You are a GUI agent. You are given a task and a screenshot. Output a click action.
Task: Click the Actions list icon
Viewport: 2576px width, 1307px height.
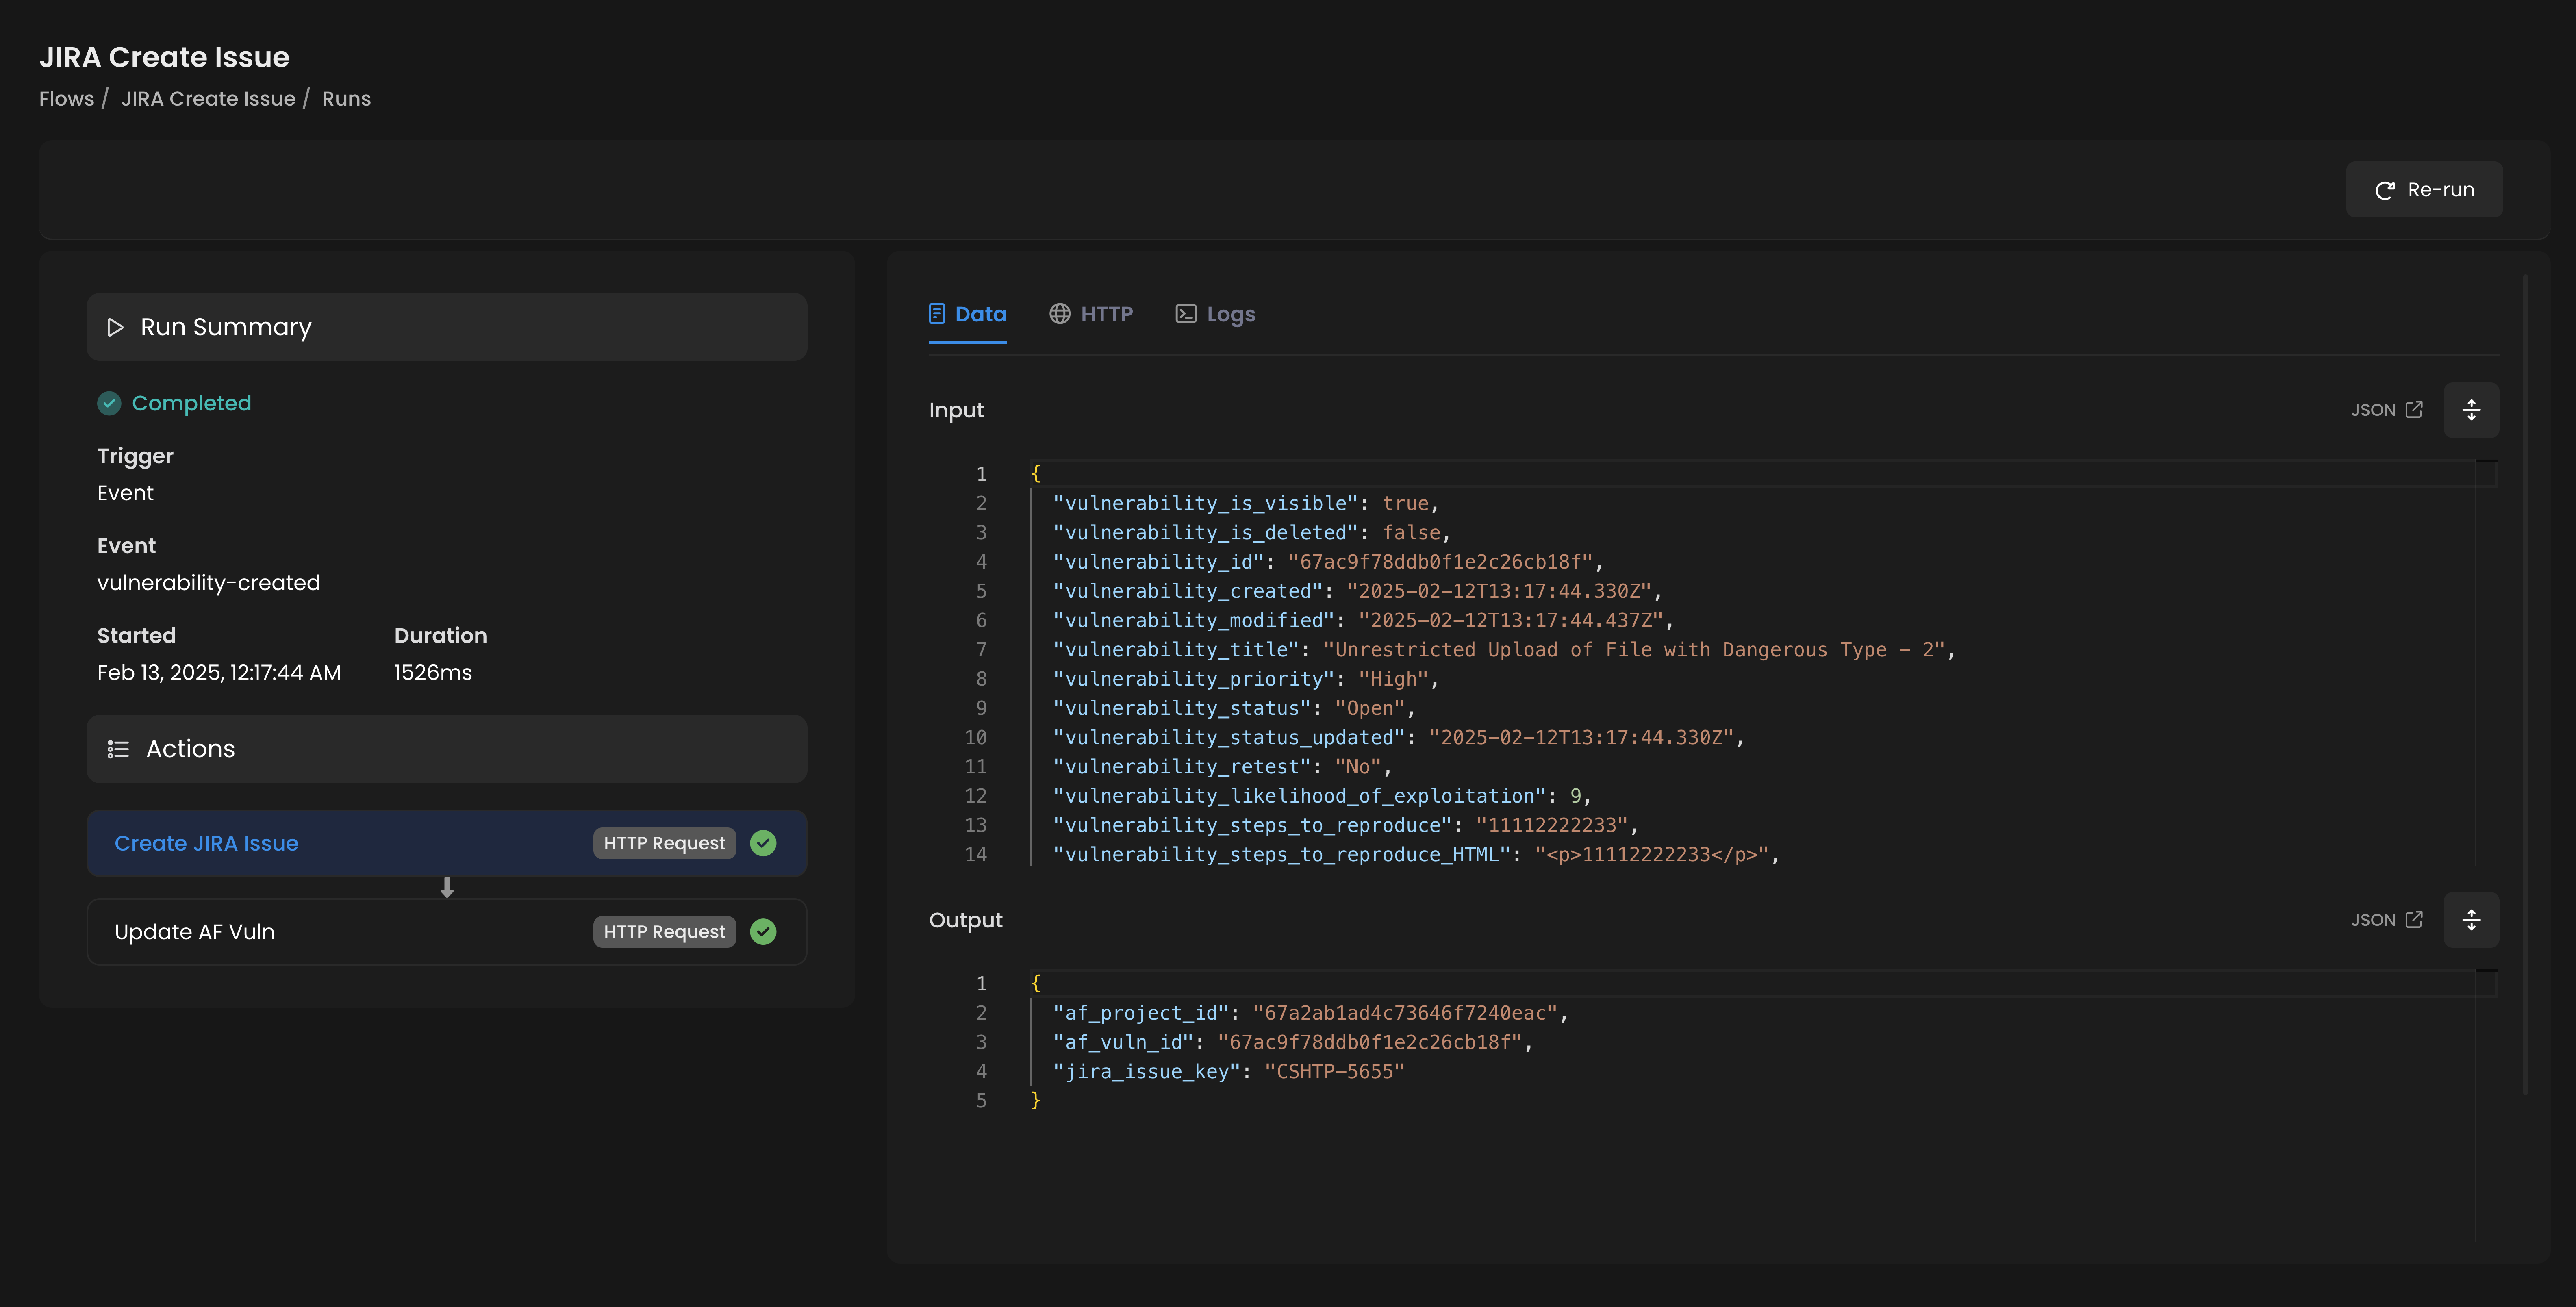[x=118, y=749]
